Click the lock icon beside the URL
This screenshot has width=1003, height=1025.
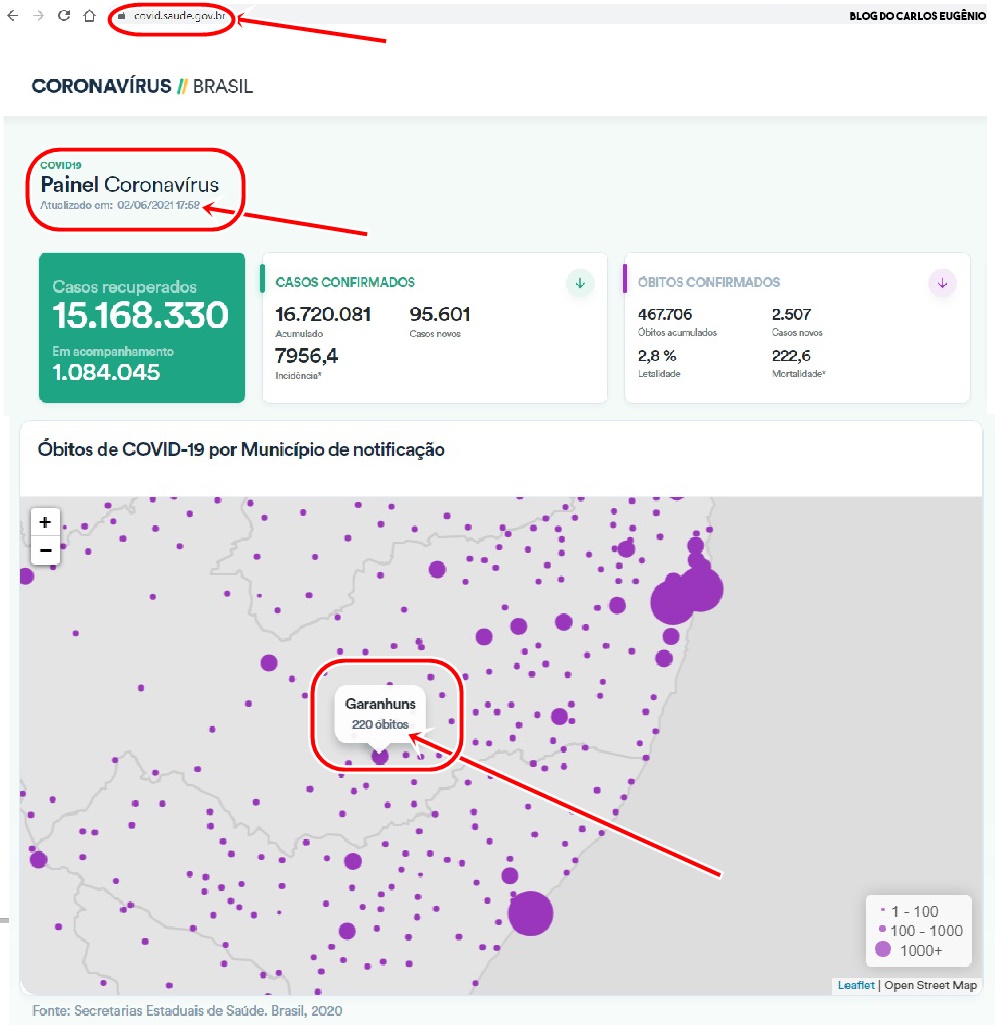(x=120, y=16)
